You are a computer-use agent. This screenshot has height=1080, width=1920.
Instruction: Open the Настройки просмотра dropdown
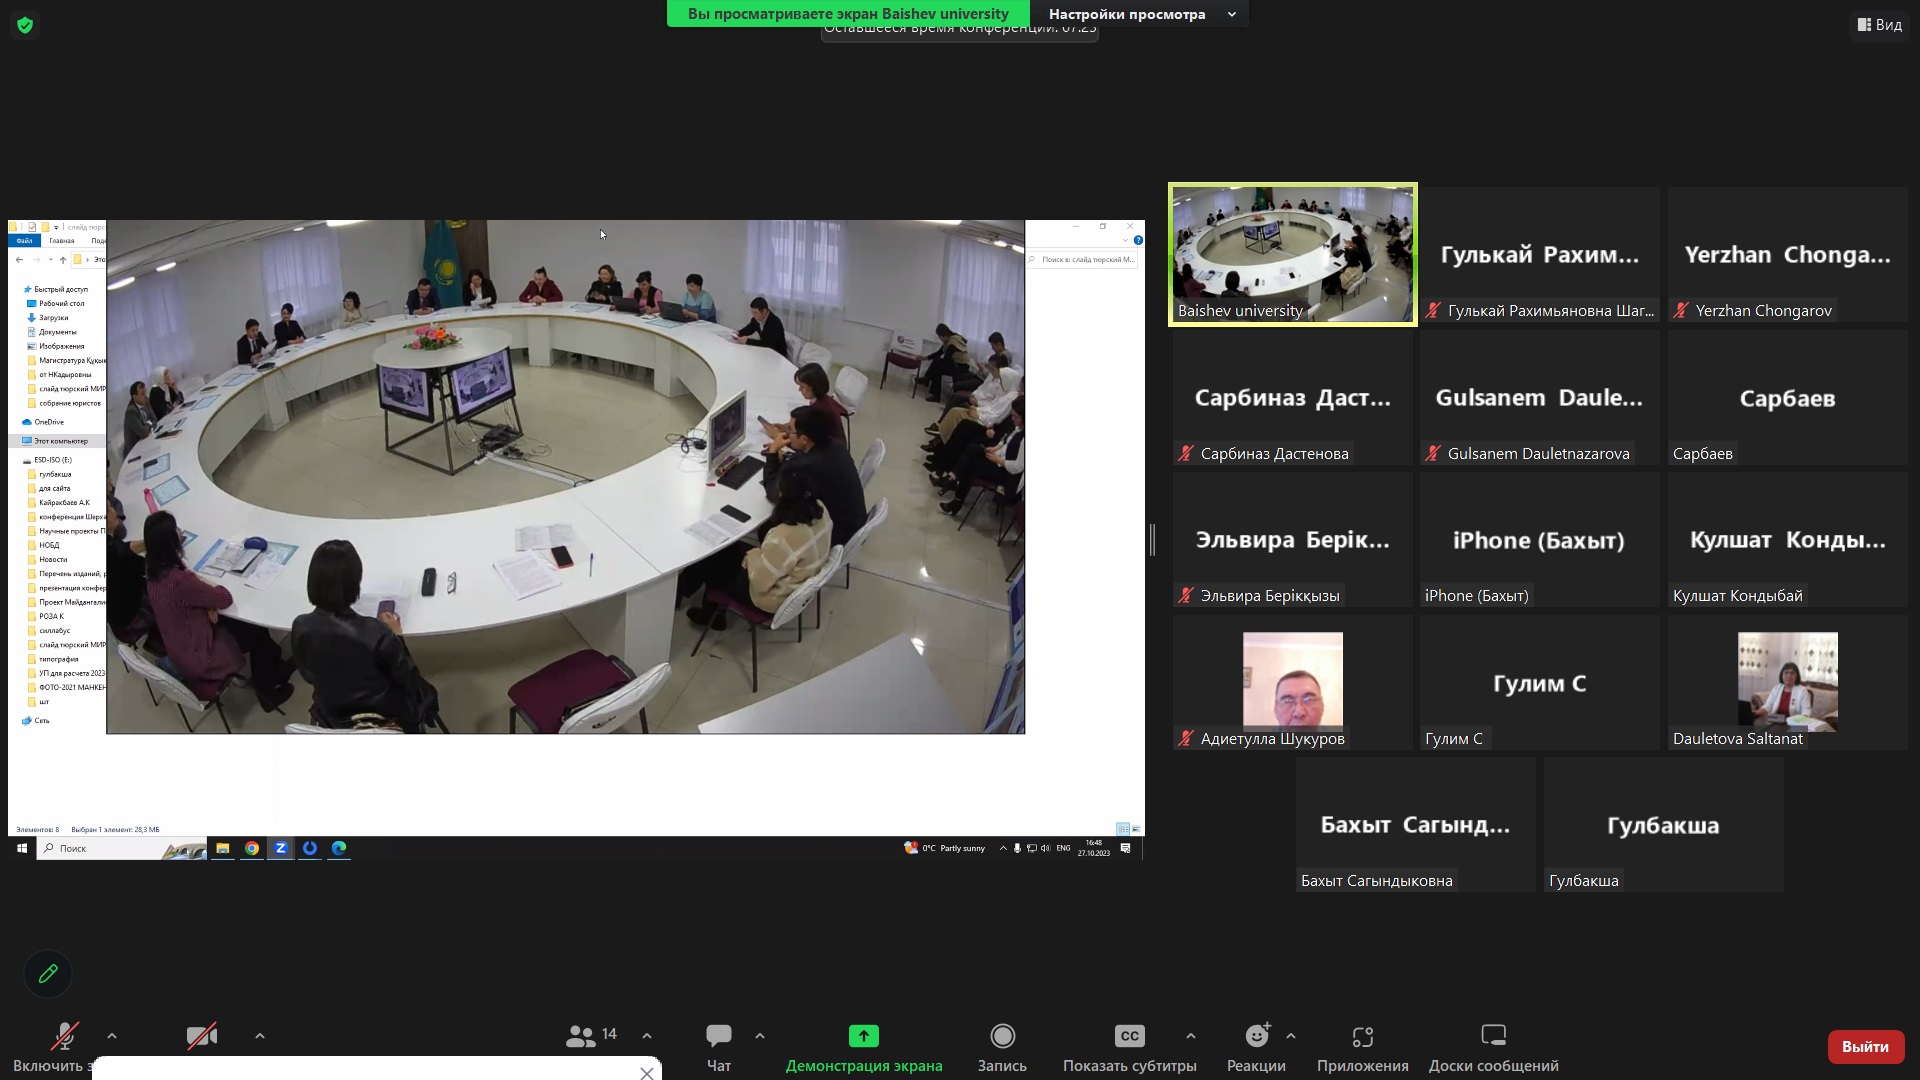coord(1142,14)
